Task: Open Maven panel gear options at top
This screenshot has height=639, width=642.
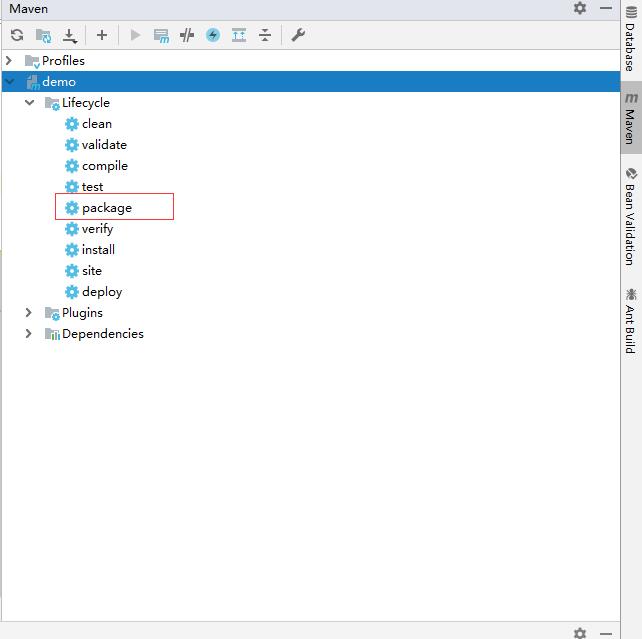Action: 580,8
